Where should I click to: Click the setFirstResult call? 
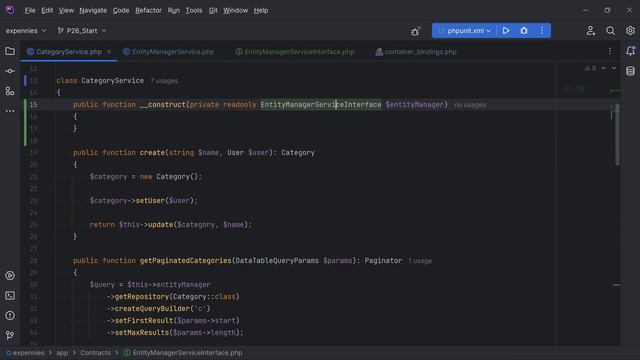coord(144,320)
